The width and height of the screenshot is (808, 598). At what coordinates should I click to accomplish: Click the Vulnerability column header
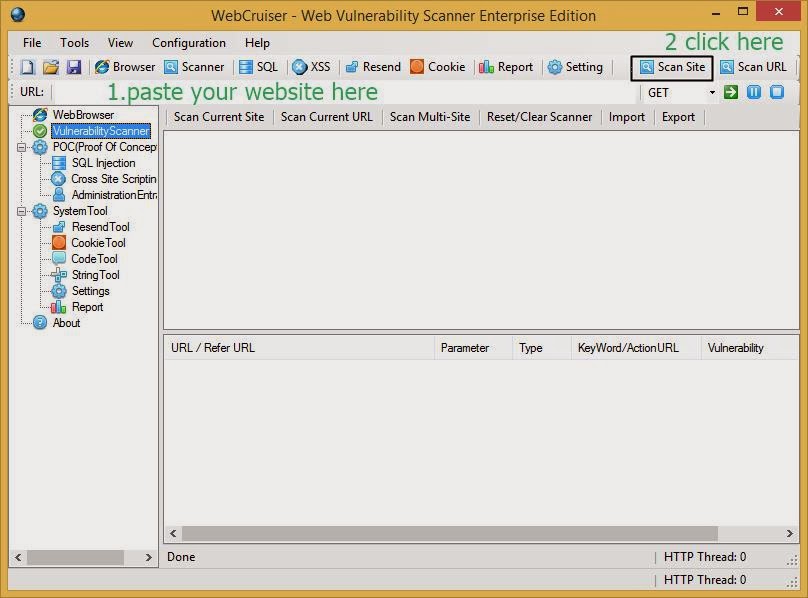[x=750, y=348]
